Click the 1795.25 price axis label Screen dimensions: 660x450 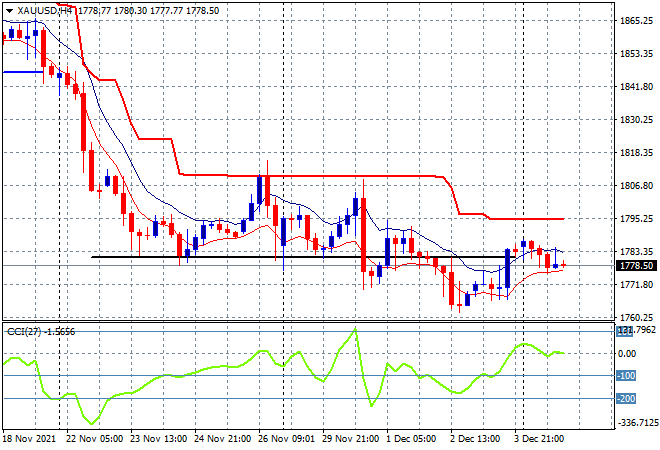pyautogui.click(x=636, y=218)
